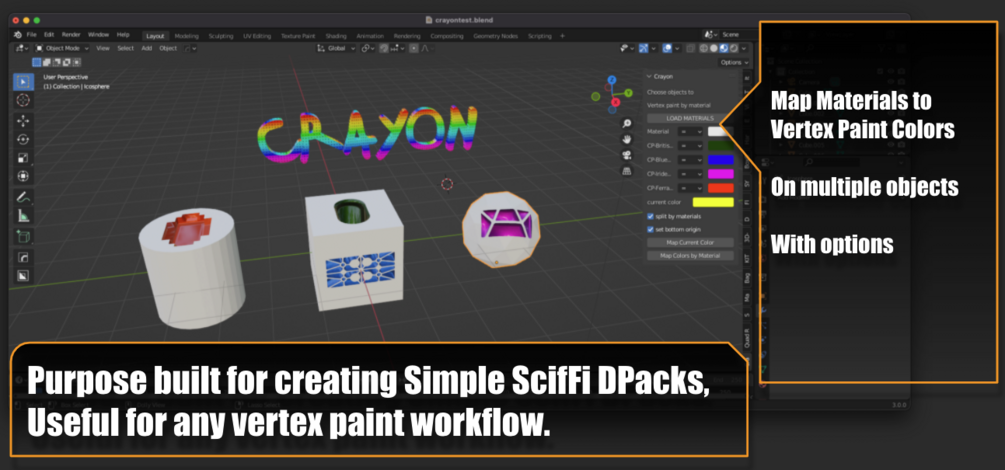1005x470 pixels.
Task: Click the yellow current color swatch
Action: (713, 203)
